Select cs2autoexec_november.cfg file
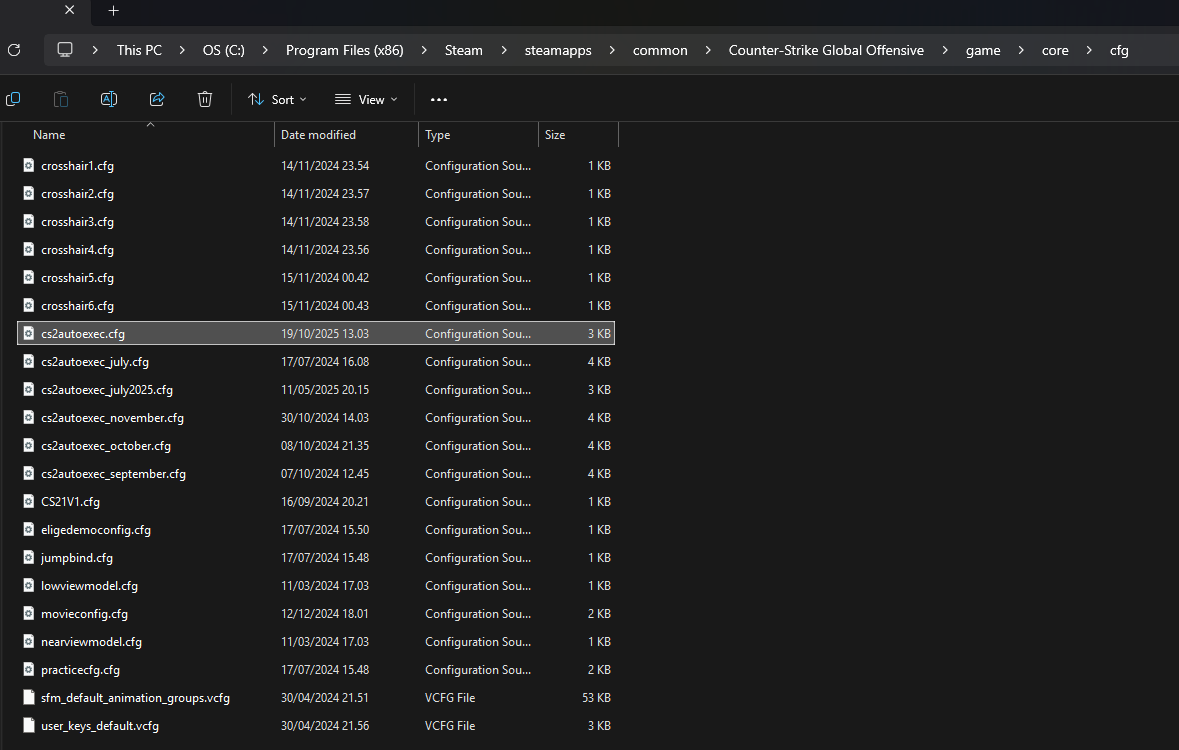Image resolution: width=1179 pixels, height=750 pixels. tap(316, 418)
